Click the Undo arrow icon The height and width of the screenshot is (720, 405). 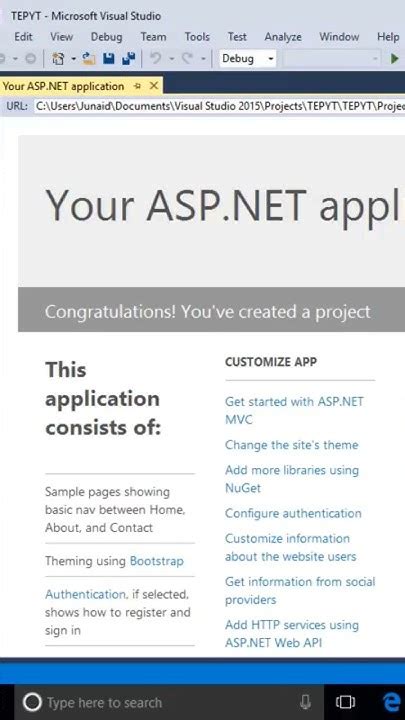(x=156, y=59)
